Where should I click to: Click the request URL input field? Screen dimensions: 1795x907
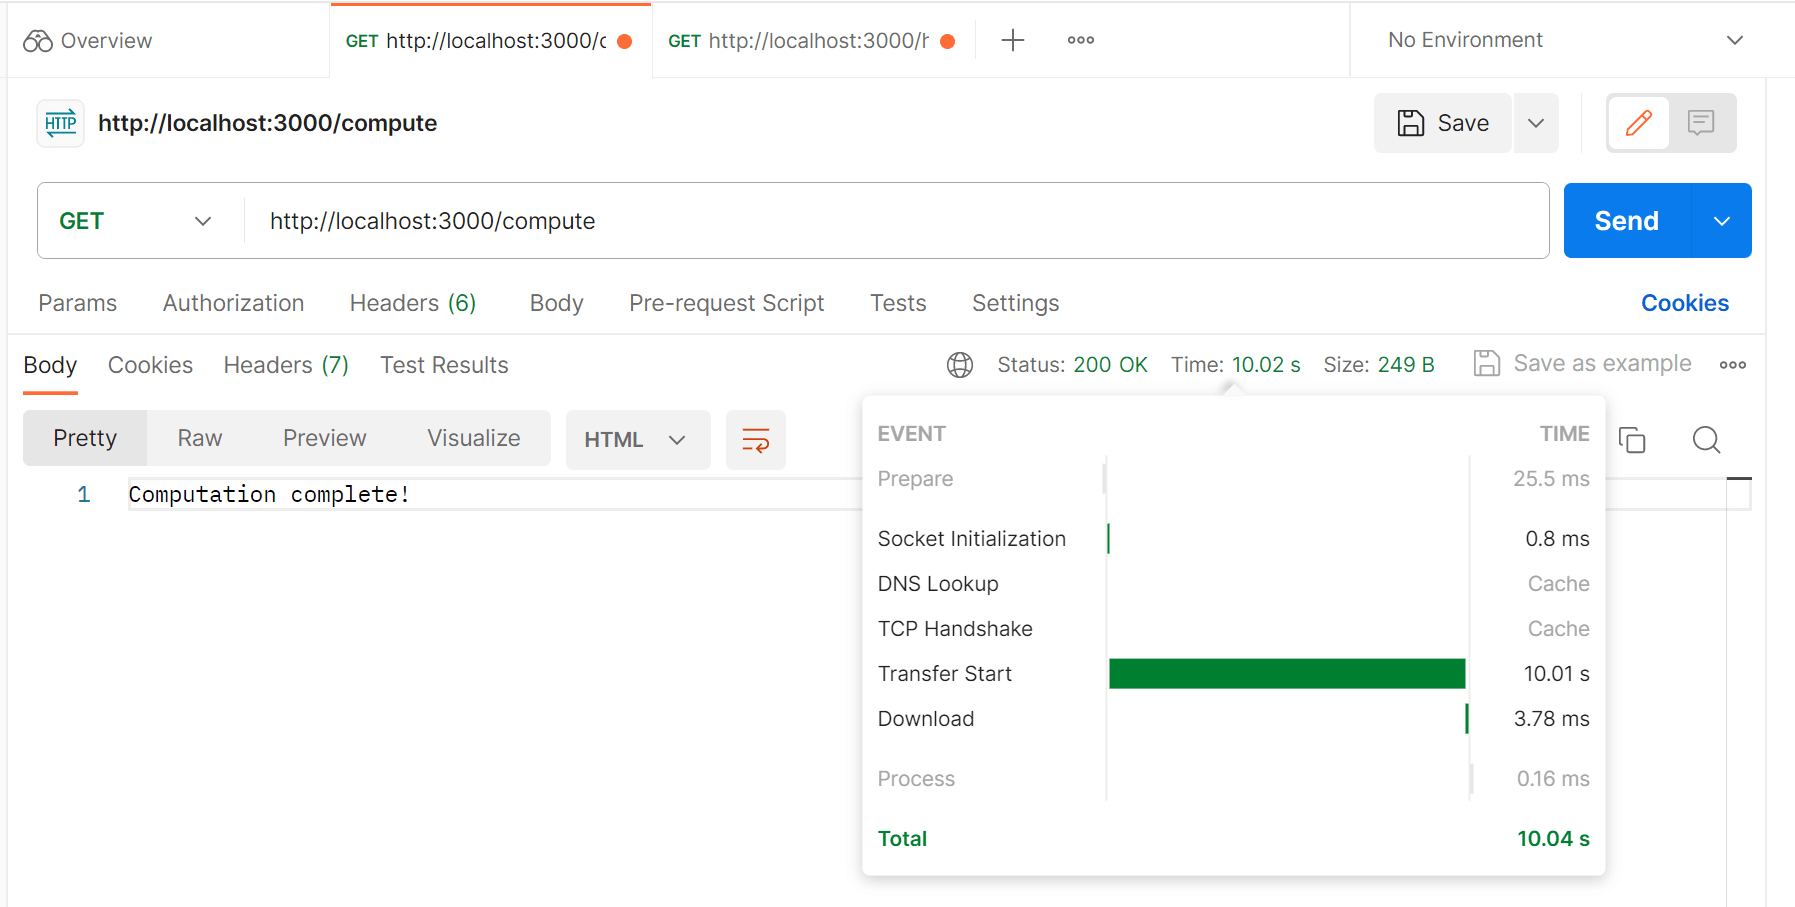pyautogui.click(x=897, y=221)
